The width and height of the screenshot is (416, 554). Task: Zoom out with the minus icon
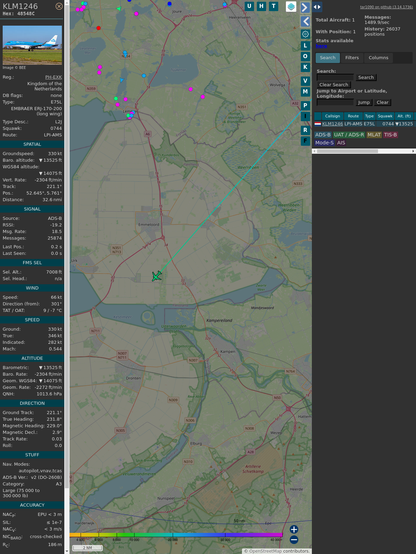tap(294, 540)
